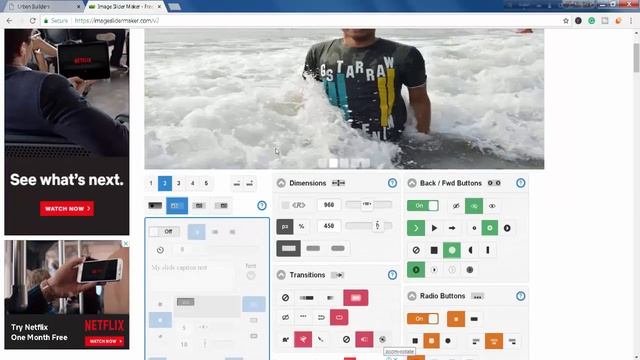The height and width of the screenshot is (360, 640).
Task: Collapse the Back / Fwd Buttons section
Action: pos(412,183)
